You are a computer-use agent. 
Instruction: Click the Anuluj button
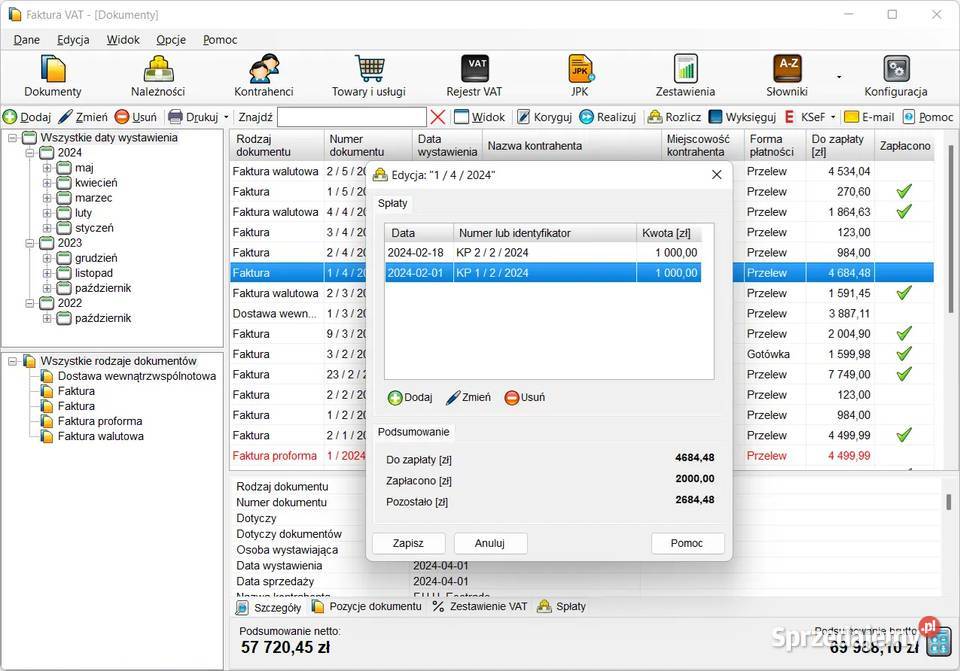(490, 543)
